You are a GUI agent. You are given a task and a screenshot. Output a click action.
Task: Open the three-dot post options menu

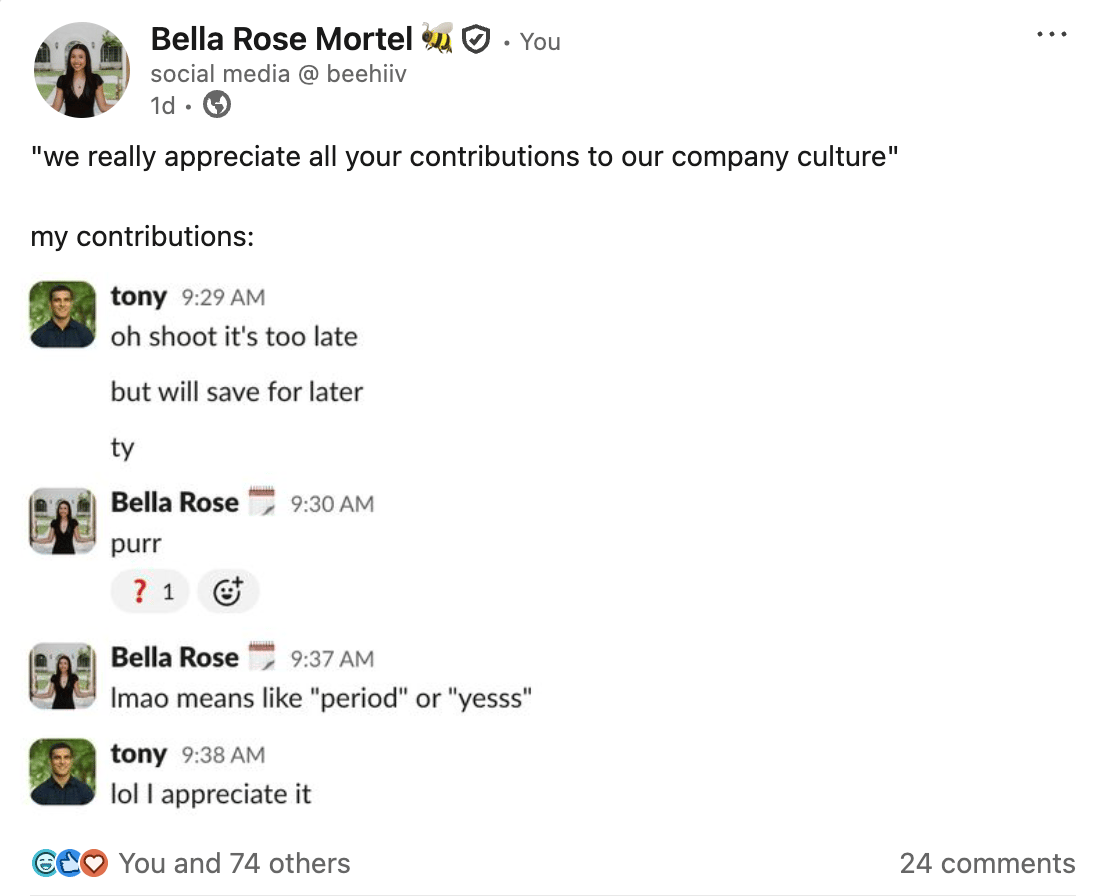point(1051,34)
